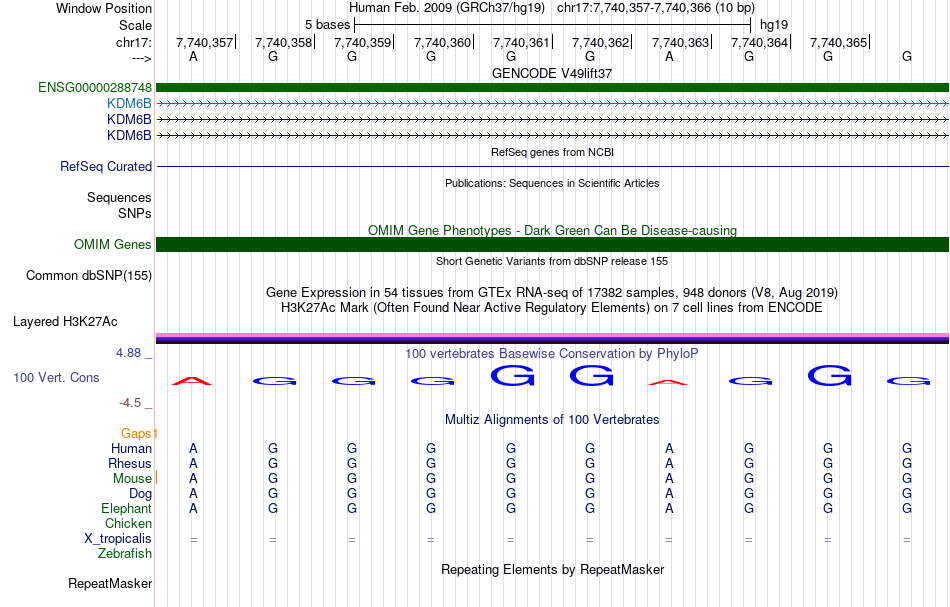Click the RefSeq genes from NCBI title

tap(553, 153)
